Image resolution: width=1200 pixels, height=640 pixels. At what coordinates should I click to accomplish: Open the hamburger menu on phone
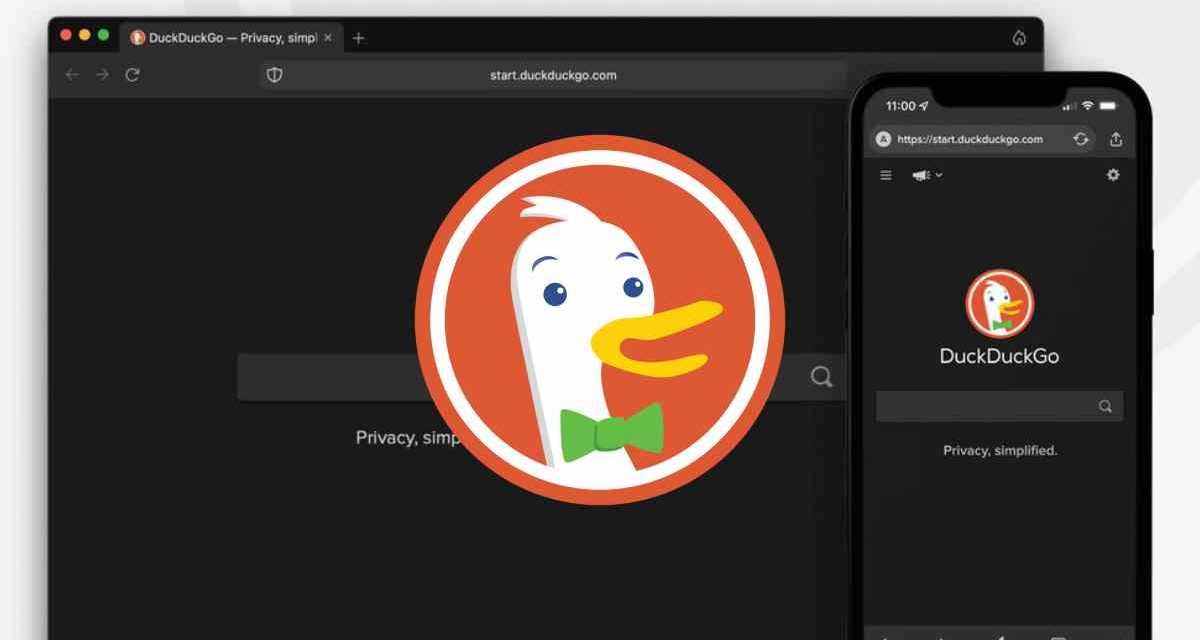tap(886, 175)
